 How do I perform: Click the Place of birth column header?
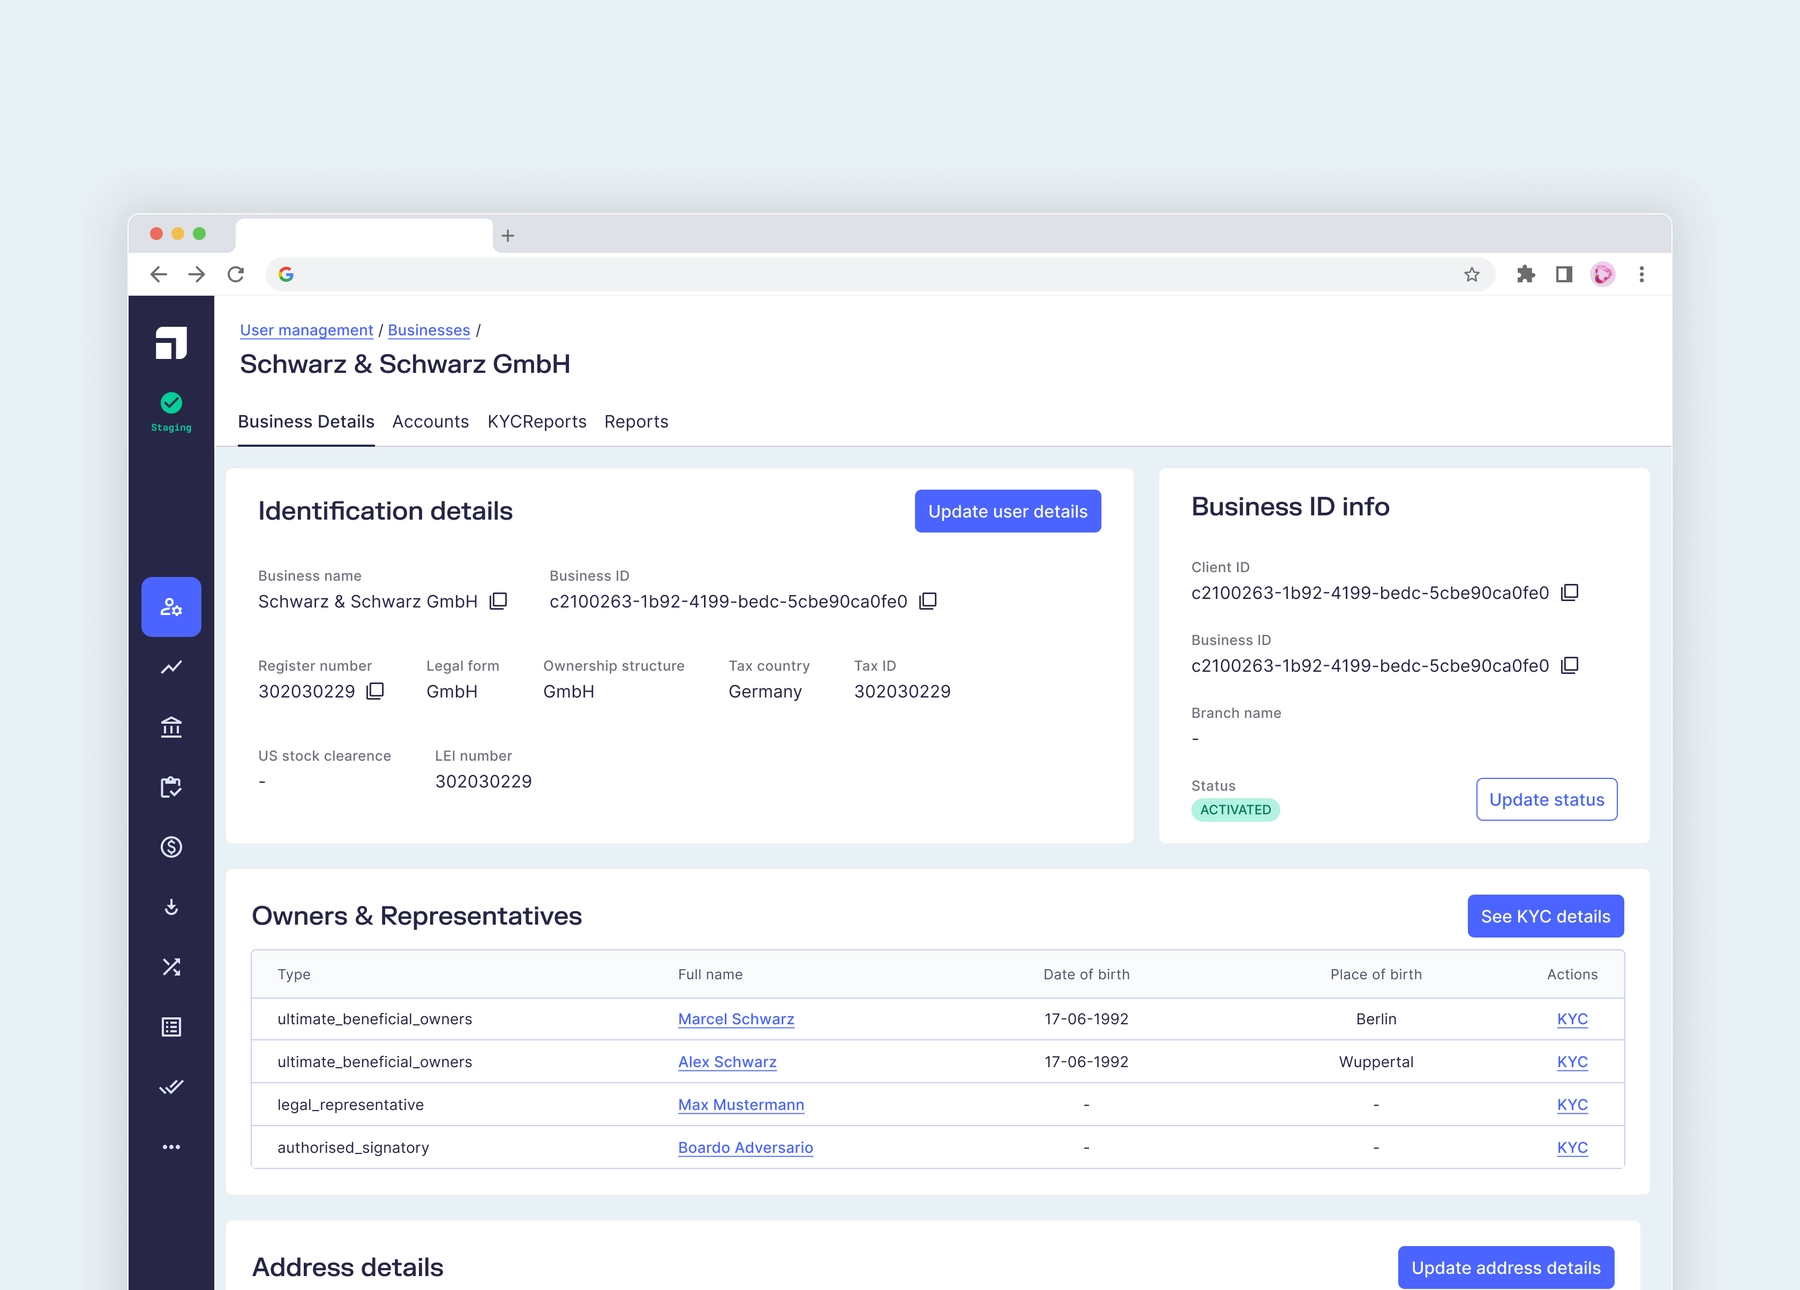1376,975
